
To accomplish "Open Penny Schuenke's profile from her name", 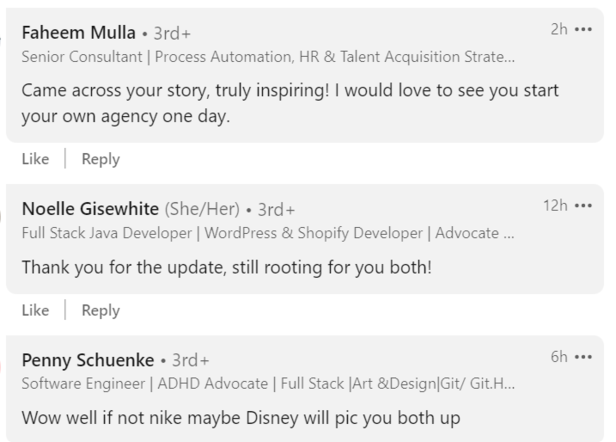I will coord(87,360).
